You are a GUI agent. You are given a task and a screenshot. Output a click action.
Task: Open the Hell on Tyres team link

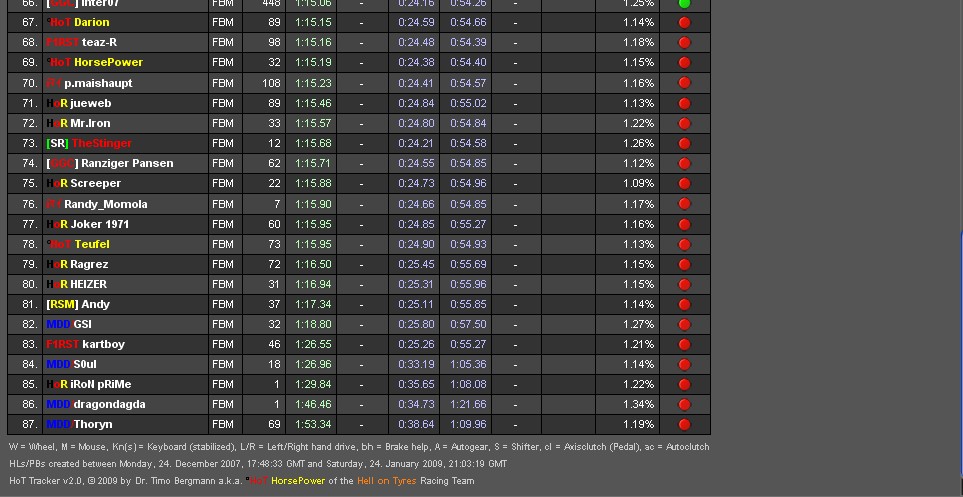tap(389, 481)
